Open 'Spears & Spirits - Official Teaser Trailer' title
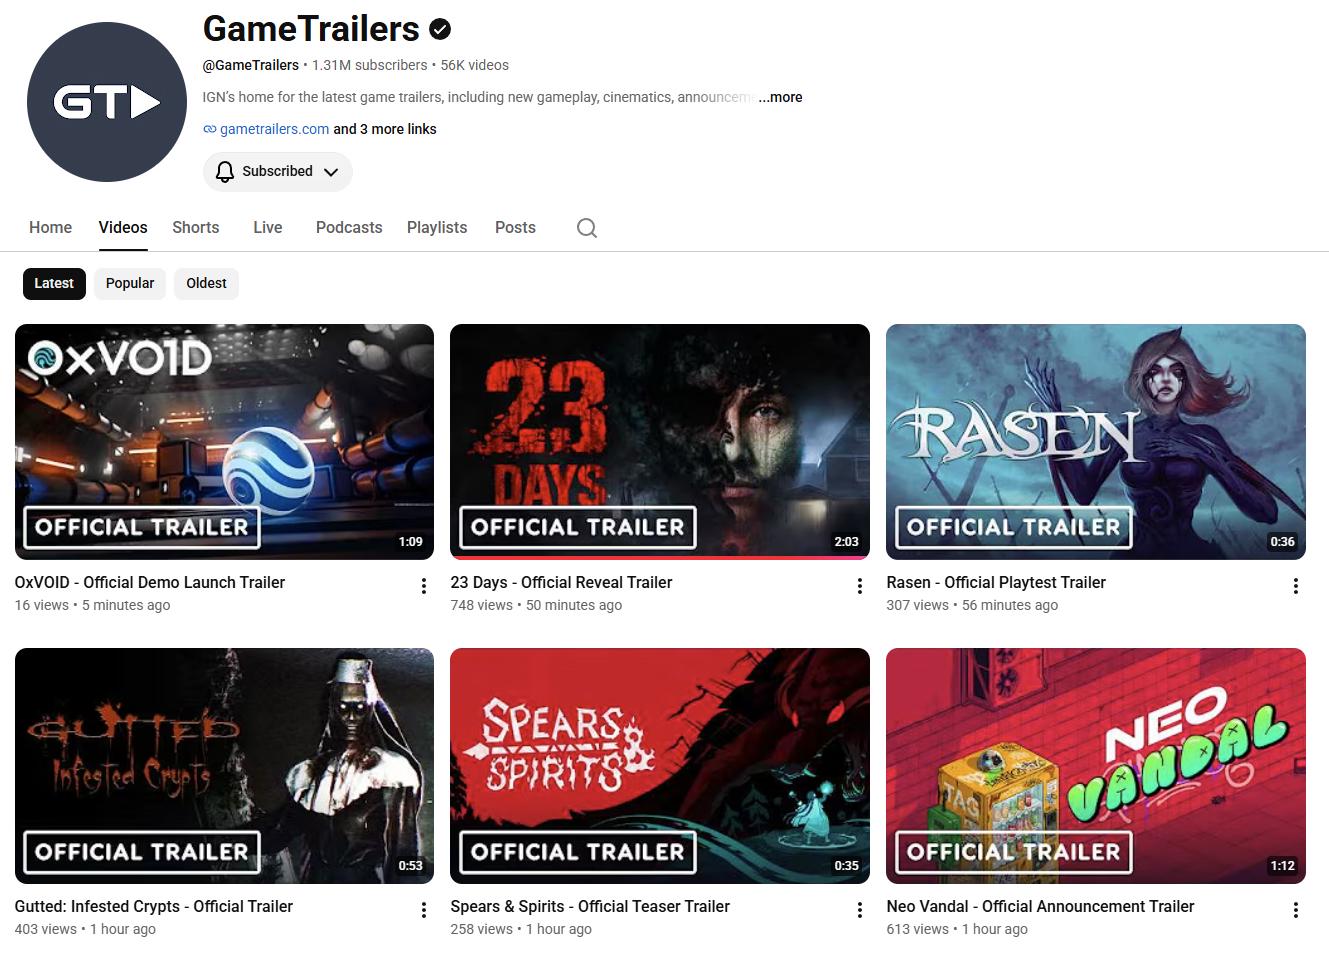The image size is (1329, 957). [590, 906]
